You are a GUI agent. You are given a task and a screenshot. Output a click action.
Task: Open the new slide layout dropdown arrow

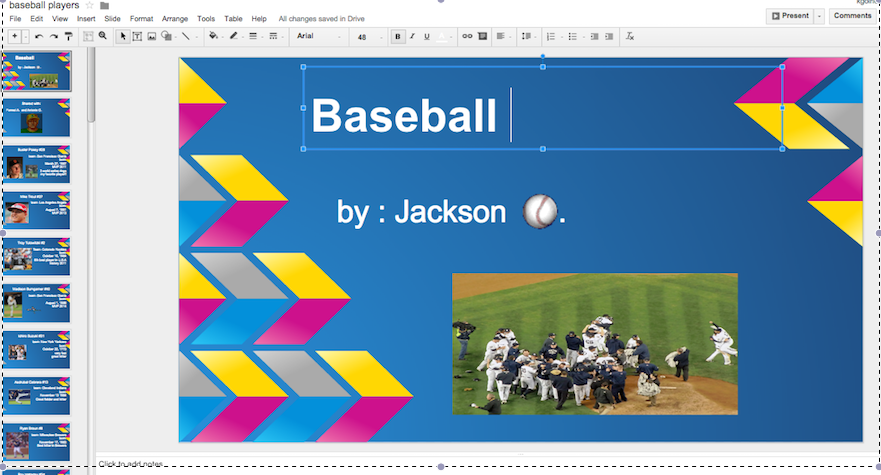[x=26, y=37]
